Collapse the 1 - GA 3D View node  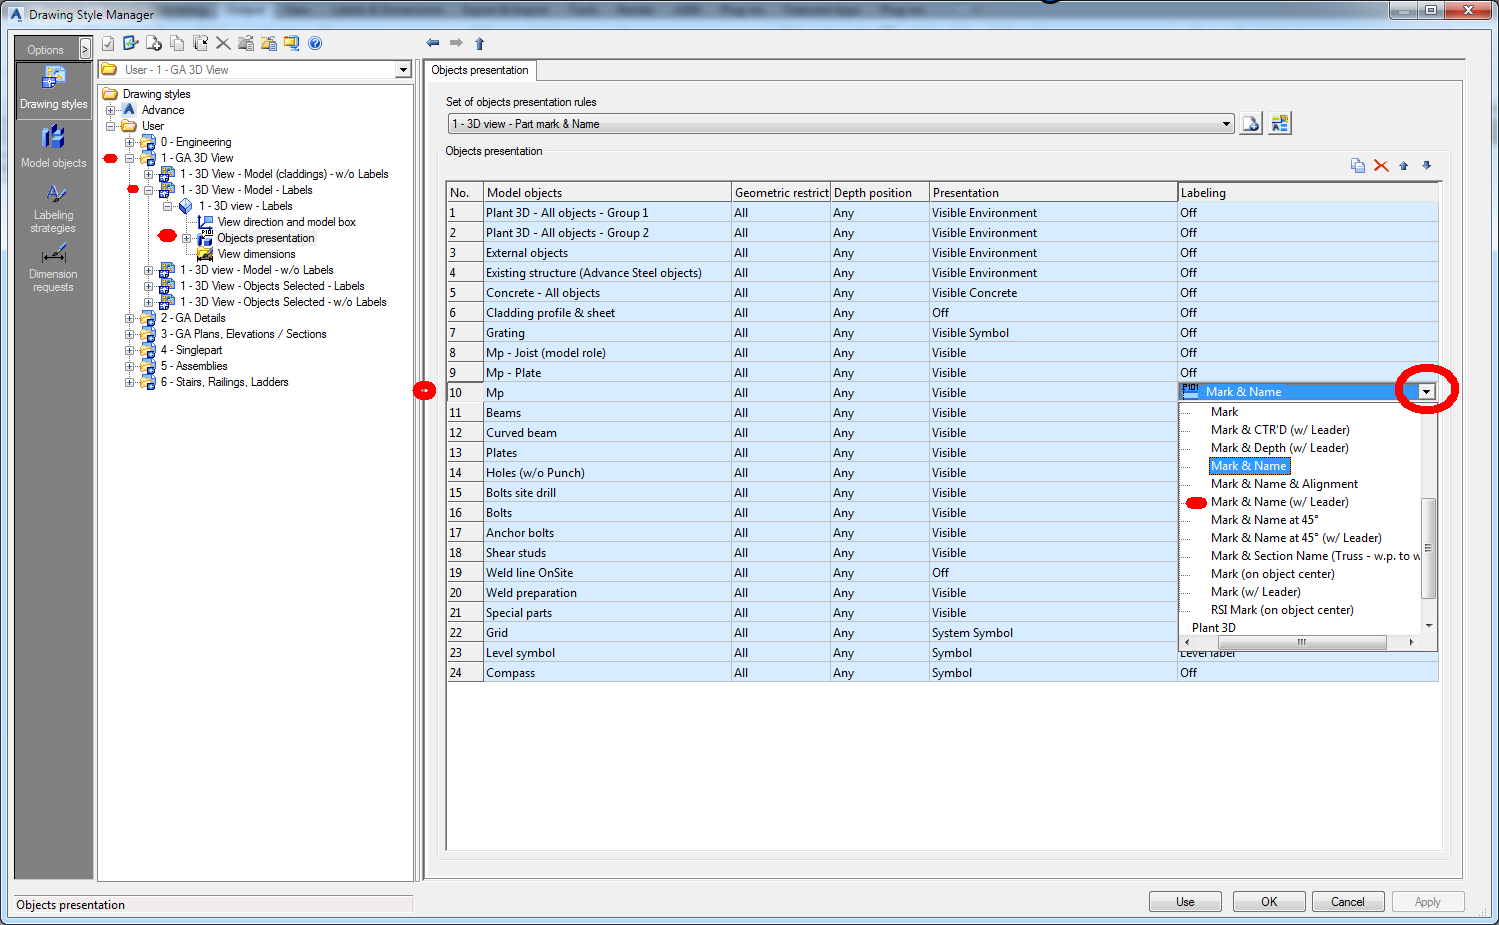click(x=129, y=157)
